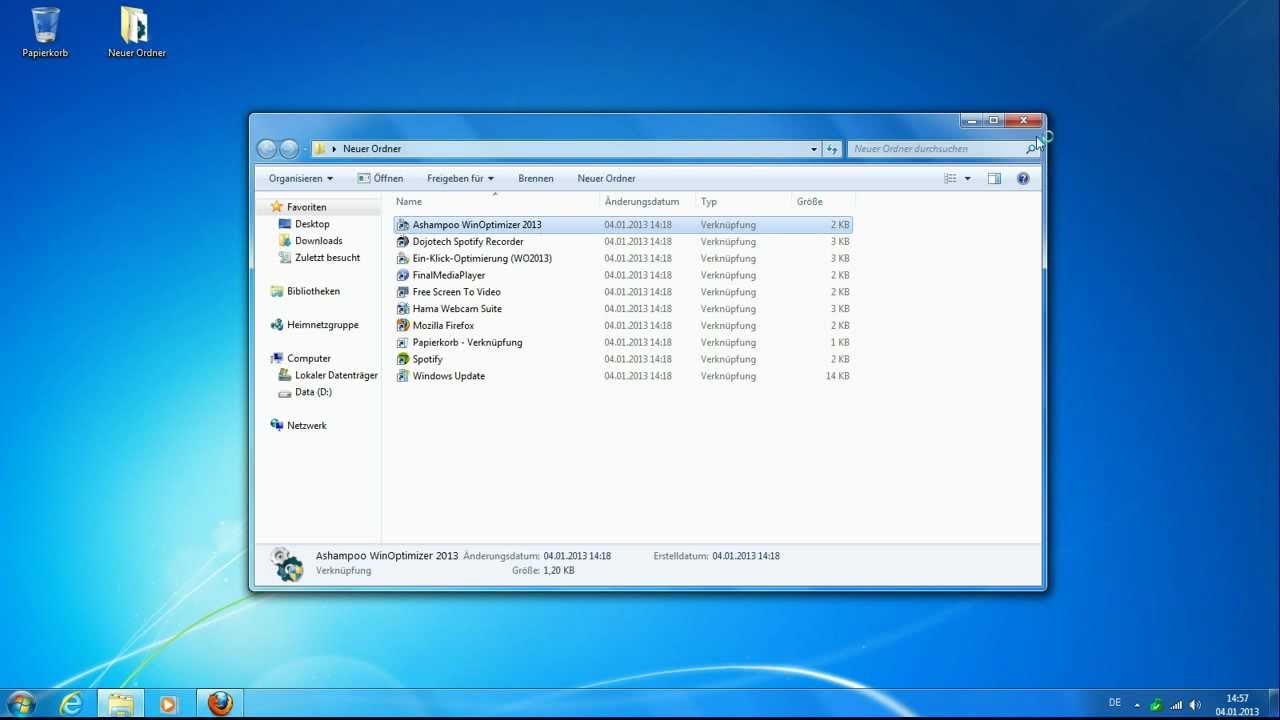Launch Internet Explorer from the taskbar
1280x720 pixels.
[71, 704]
